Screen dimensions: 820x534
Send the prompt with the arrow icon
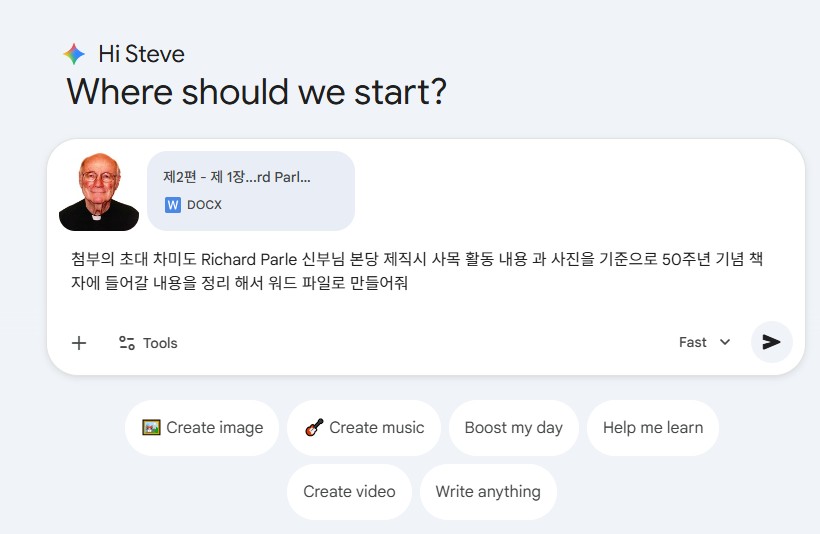point(771,342)
